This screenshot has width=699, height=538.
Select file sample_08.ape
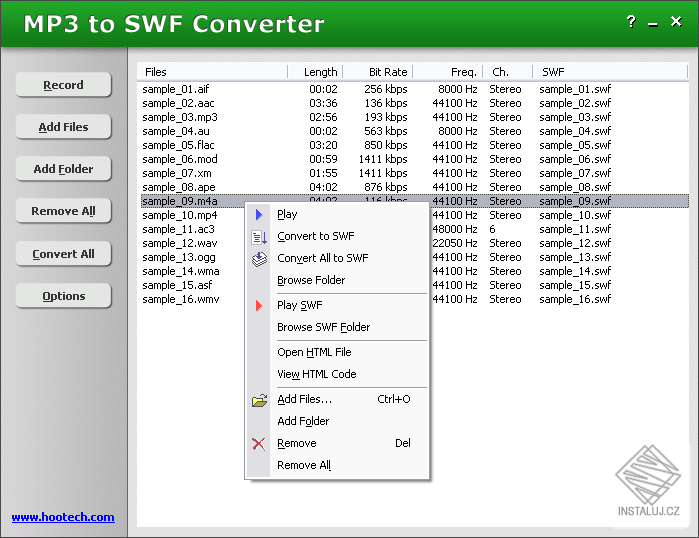coord(179,187)
